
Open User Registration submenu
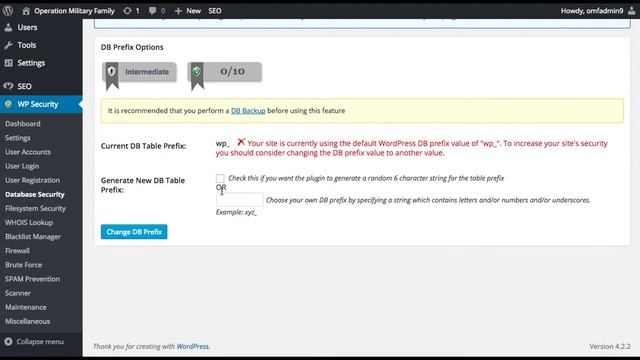tap(32, 180)
